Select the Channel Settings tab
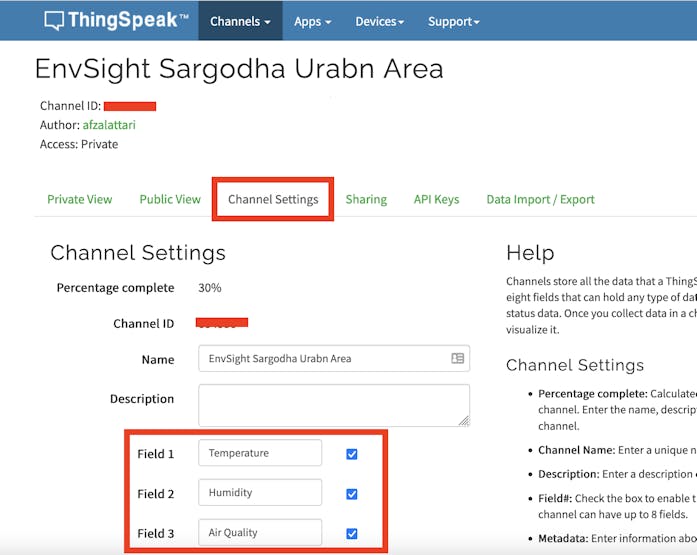The height and width of the screenshot is (555, 697). (x=273, y=200)
